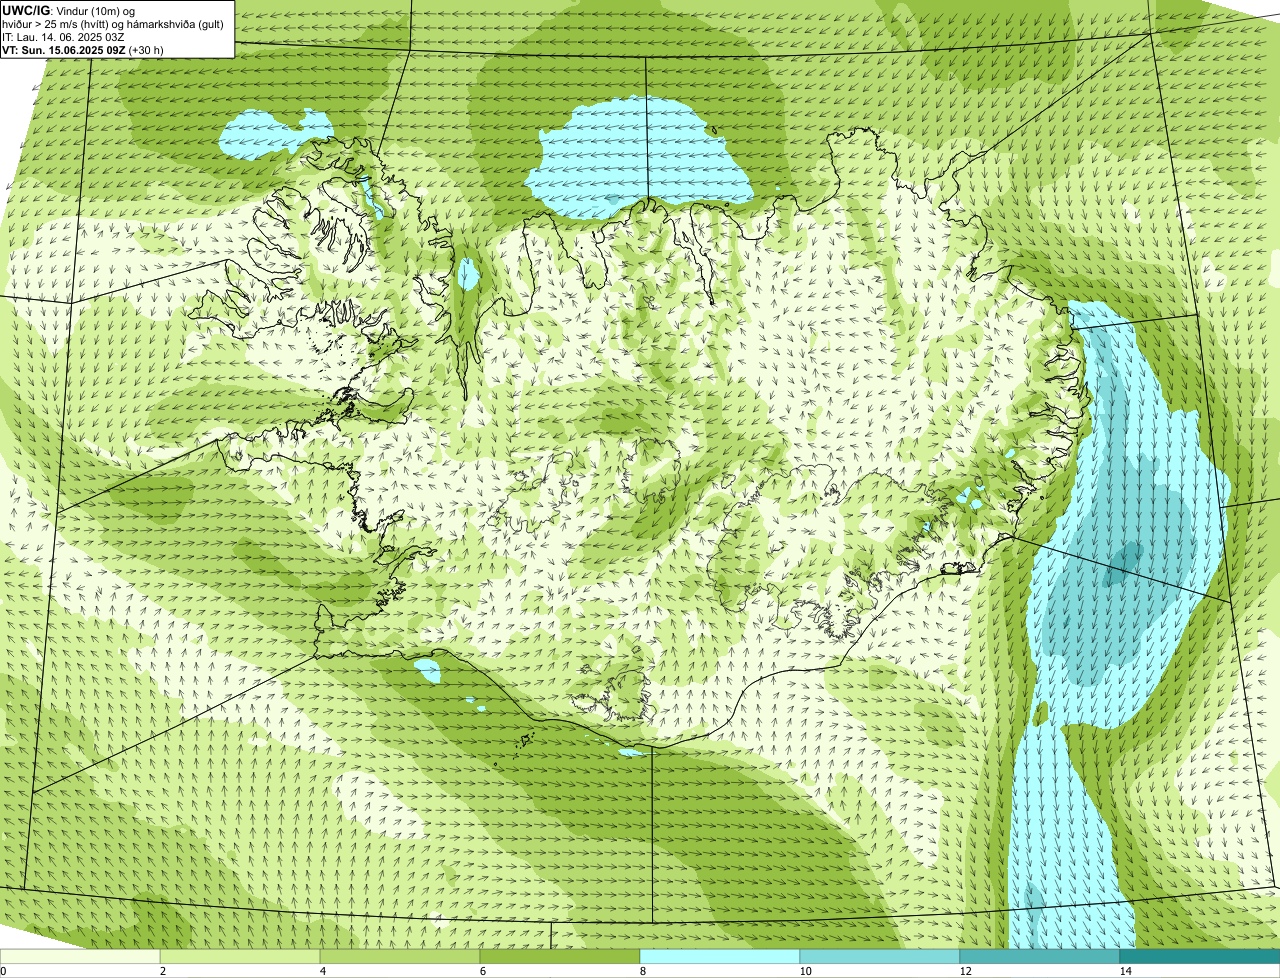Click the 2–4 m/s light green legend segment

click(x=240, y=956)
